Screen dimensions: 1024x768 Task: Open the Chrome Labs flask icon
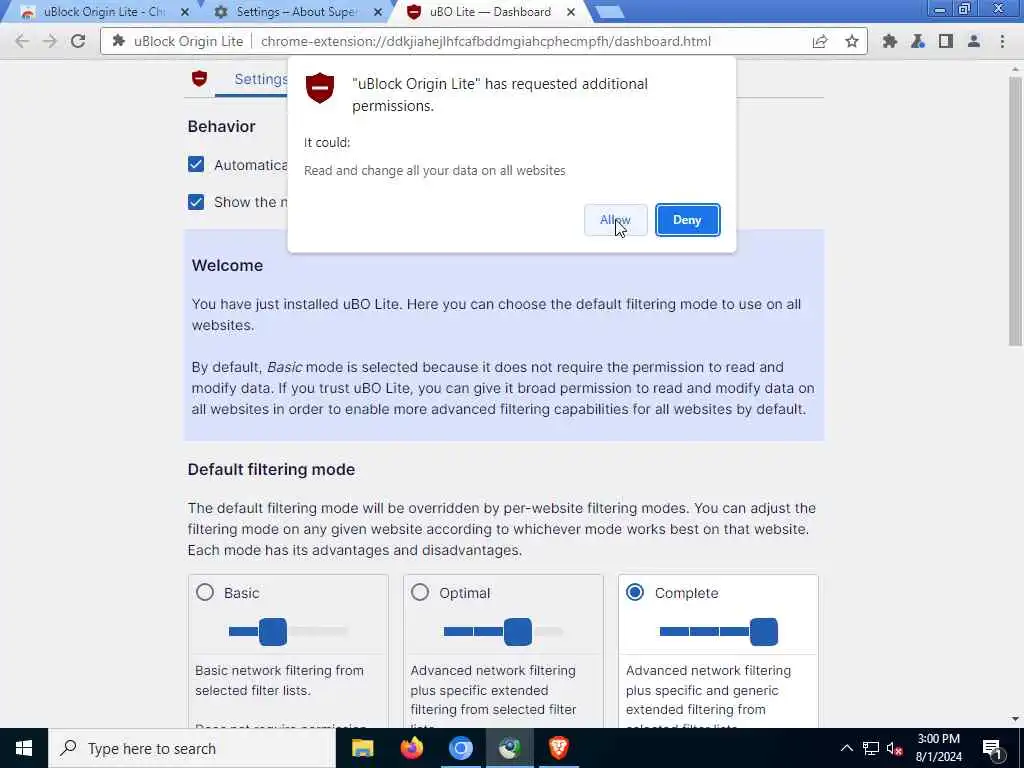918,41
